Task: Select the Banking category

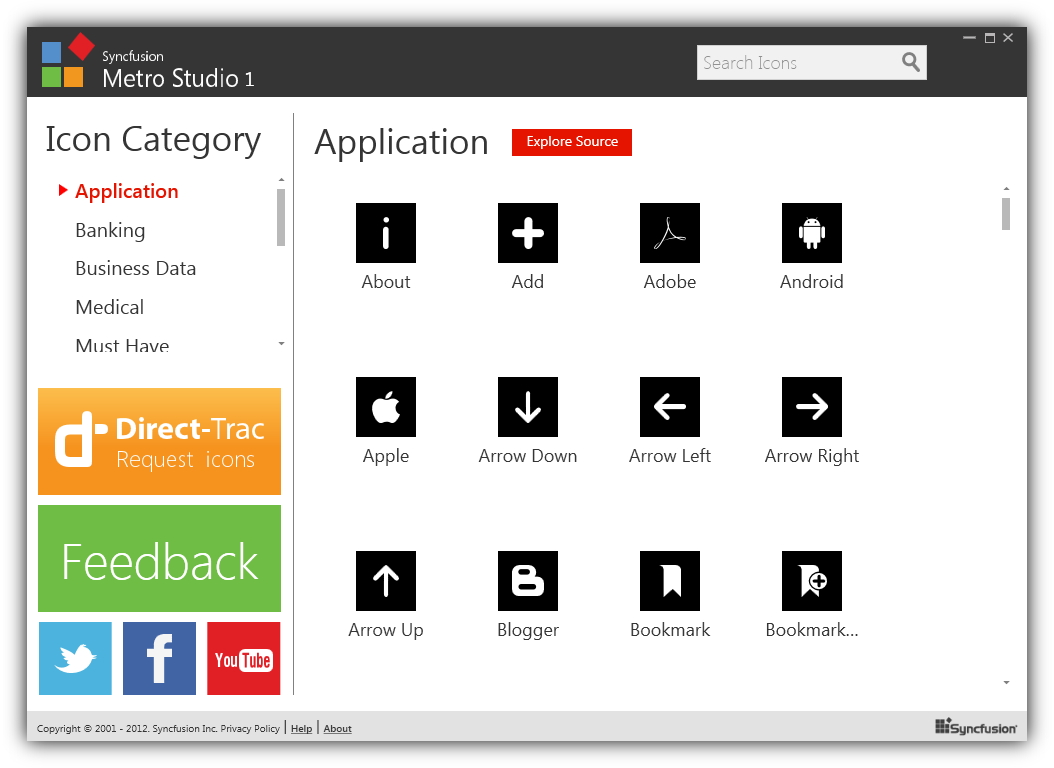Action: click(110, 230)
